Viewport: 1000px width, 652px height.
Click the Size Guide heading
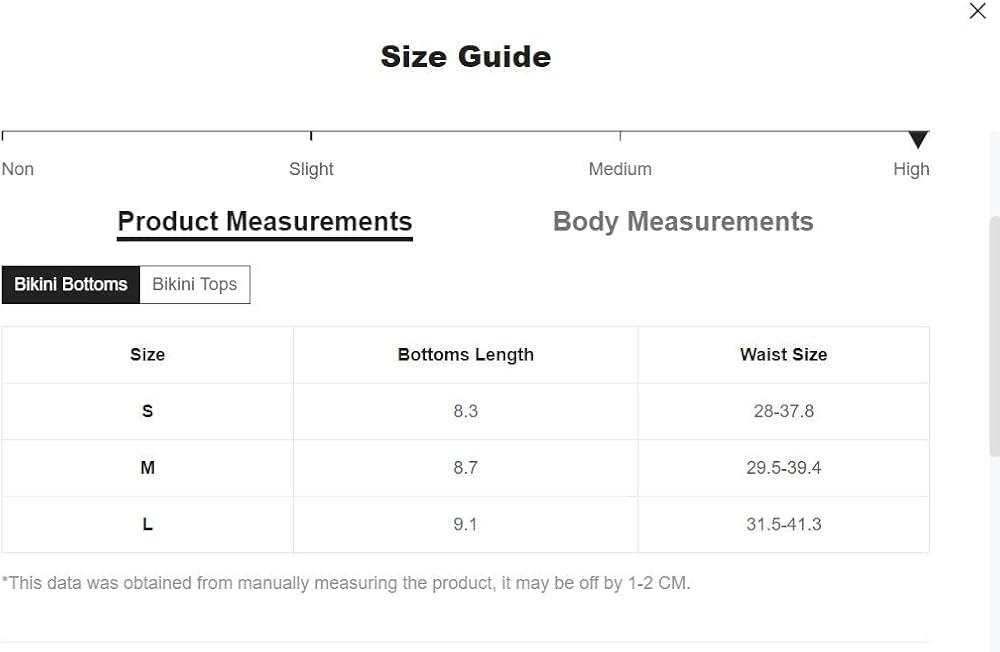tap(465, 56)
